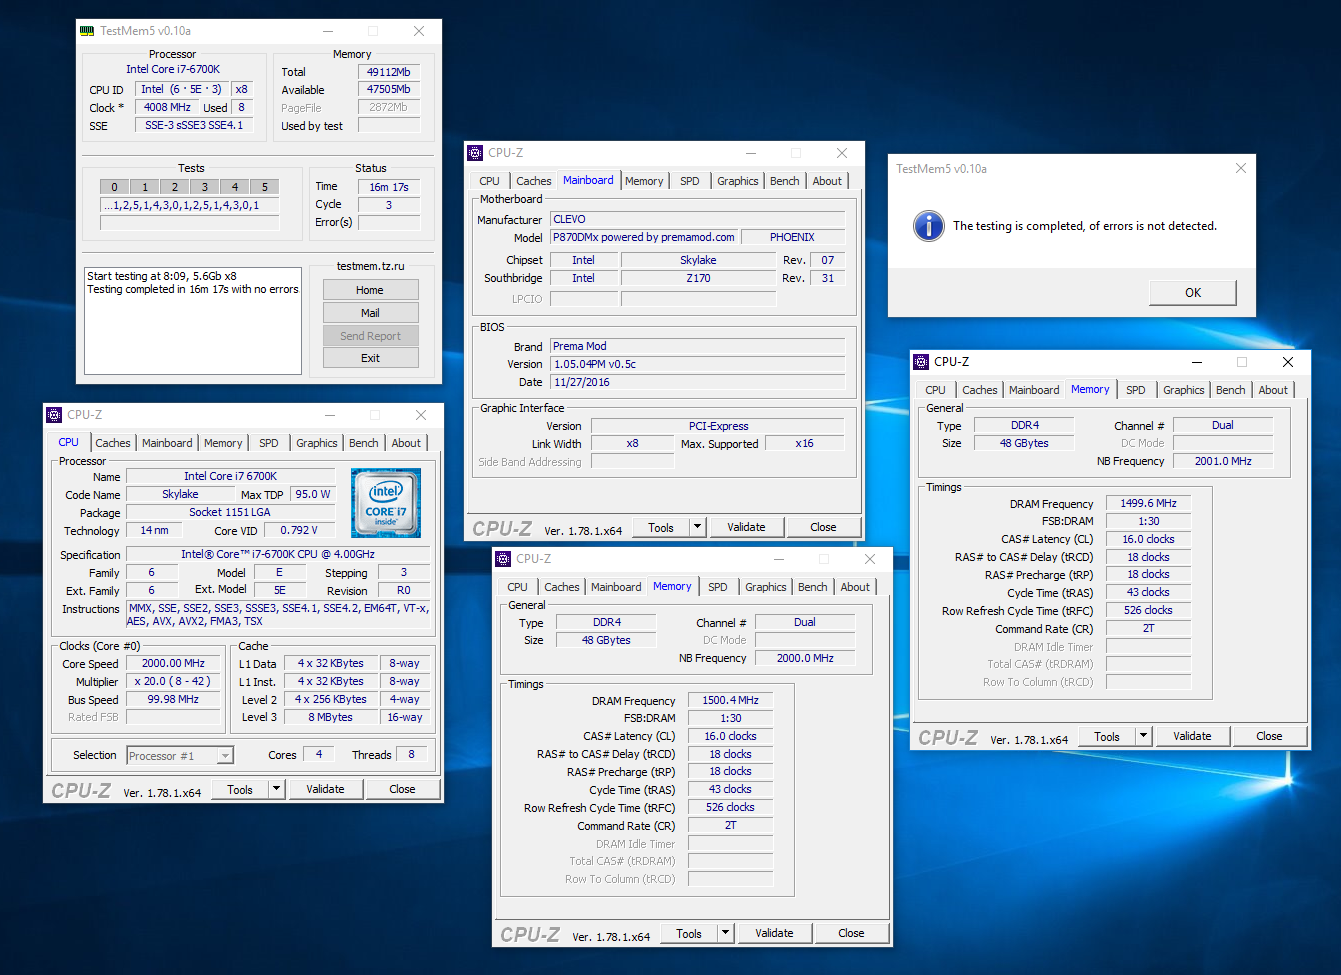Screen dimensions: 1341x975
Task: Click Total memory 49112Mb value
Action: (389, 72)
